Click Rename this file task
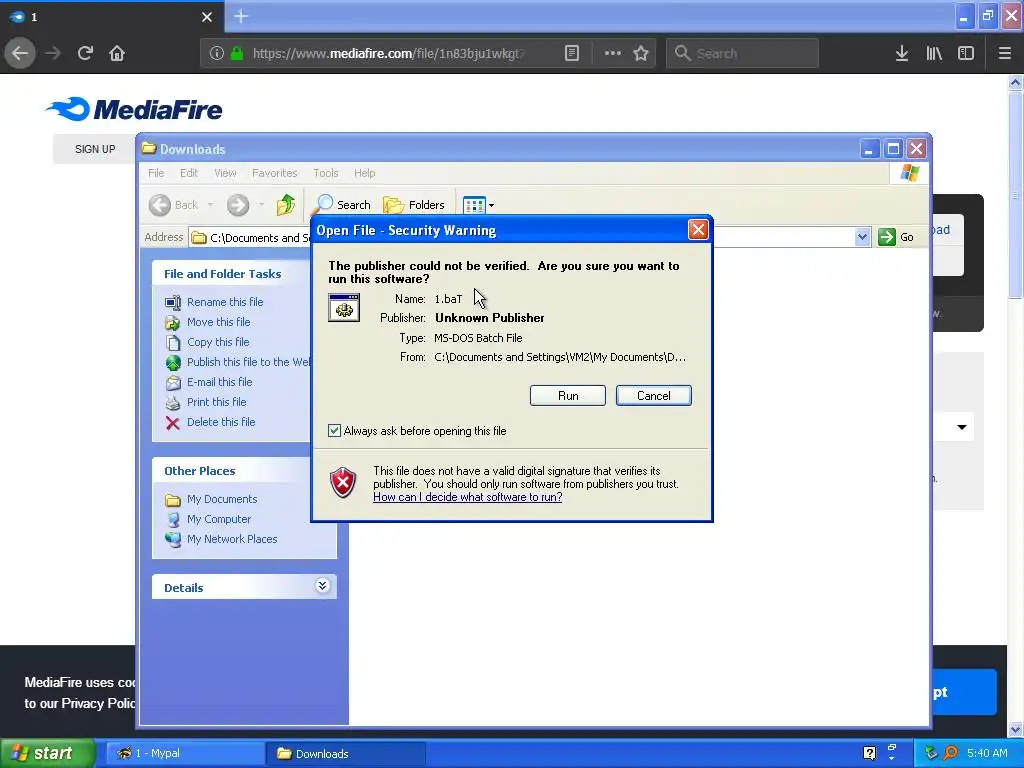The width and height of the screenshot is (1024, 768). (x=225, y=302)
